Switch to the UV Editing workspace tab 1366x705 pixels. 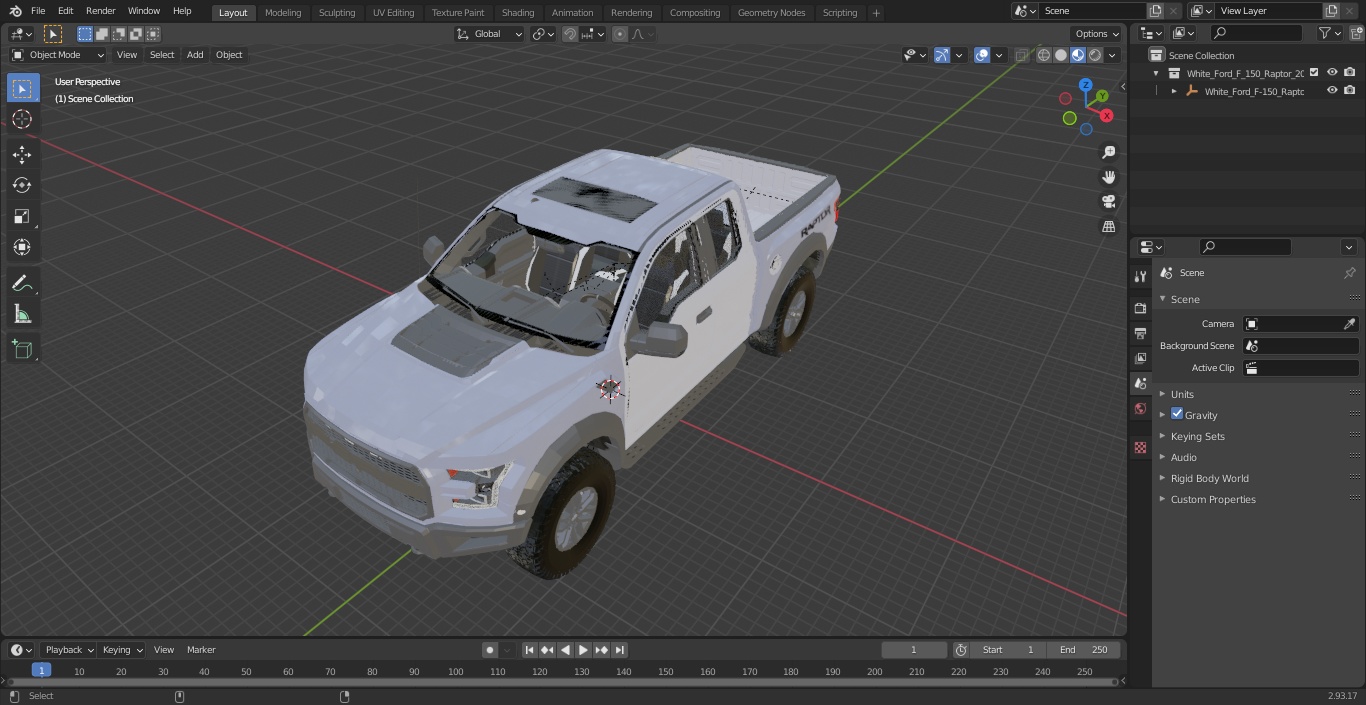point(393,13)
